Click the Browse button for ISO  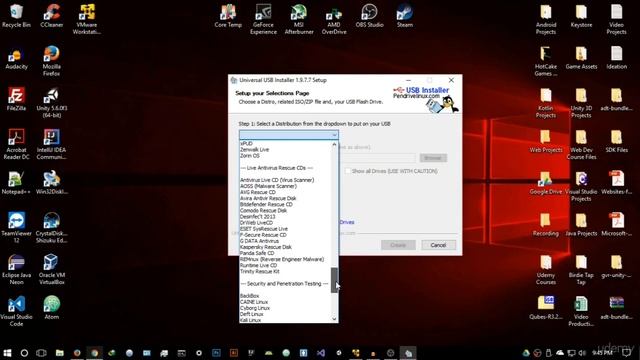click(433, 158)
